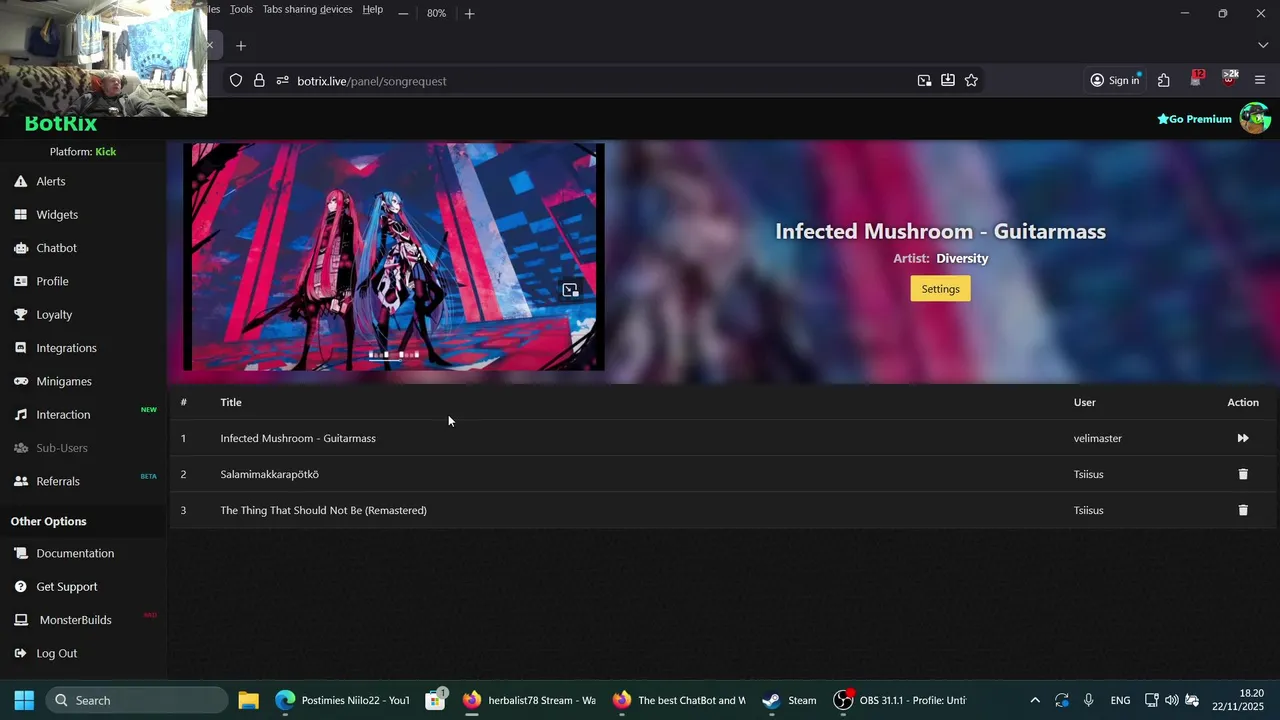Screen dimensions: 1280x720
Task: Show hidden system tray icons
Action: pyautogui.click(x=1035, y=700)
